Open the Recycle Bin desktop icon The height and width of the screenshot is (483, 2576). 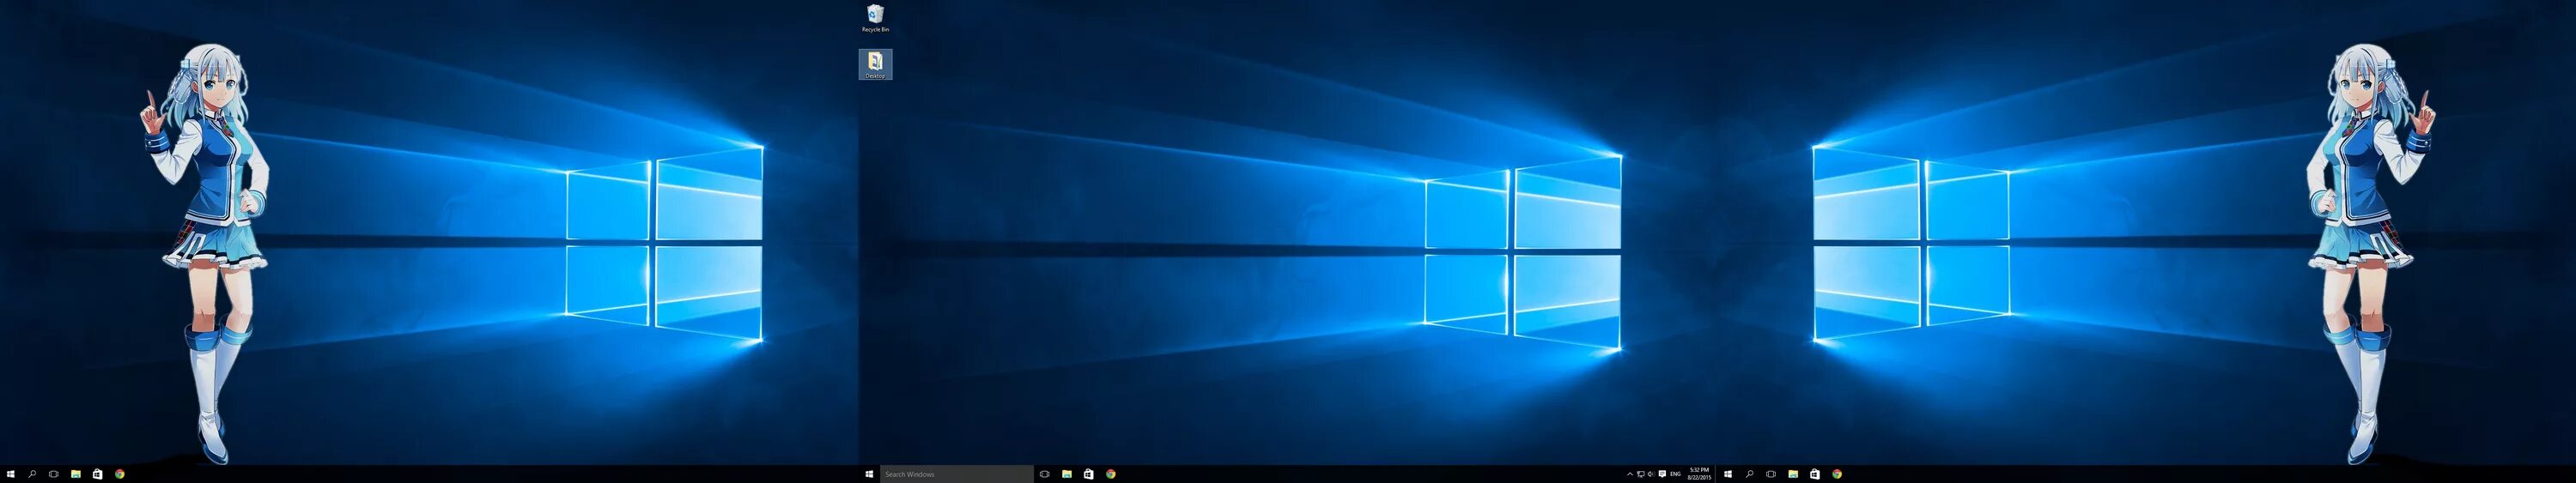[x=875, y=17]
